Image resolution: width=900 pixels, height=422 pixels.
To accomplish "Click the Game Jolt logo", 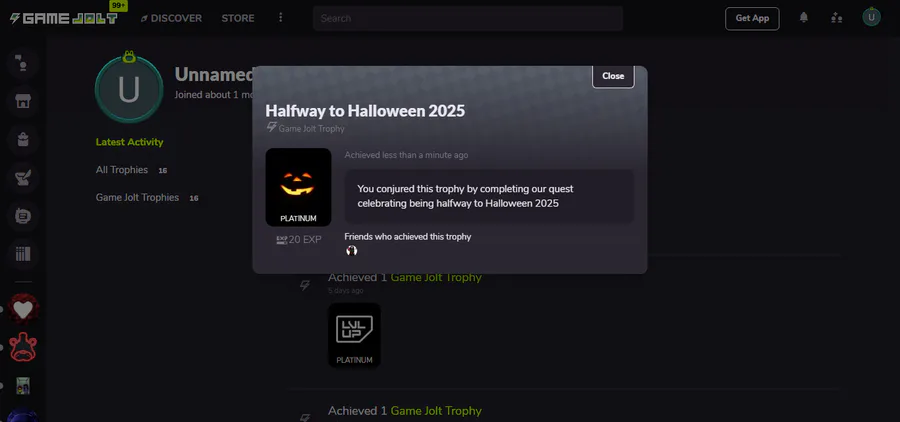I will click(64, 18).
